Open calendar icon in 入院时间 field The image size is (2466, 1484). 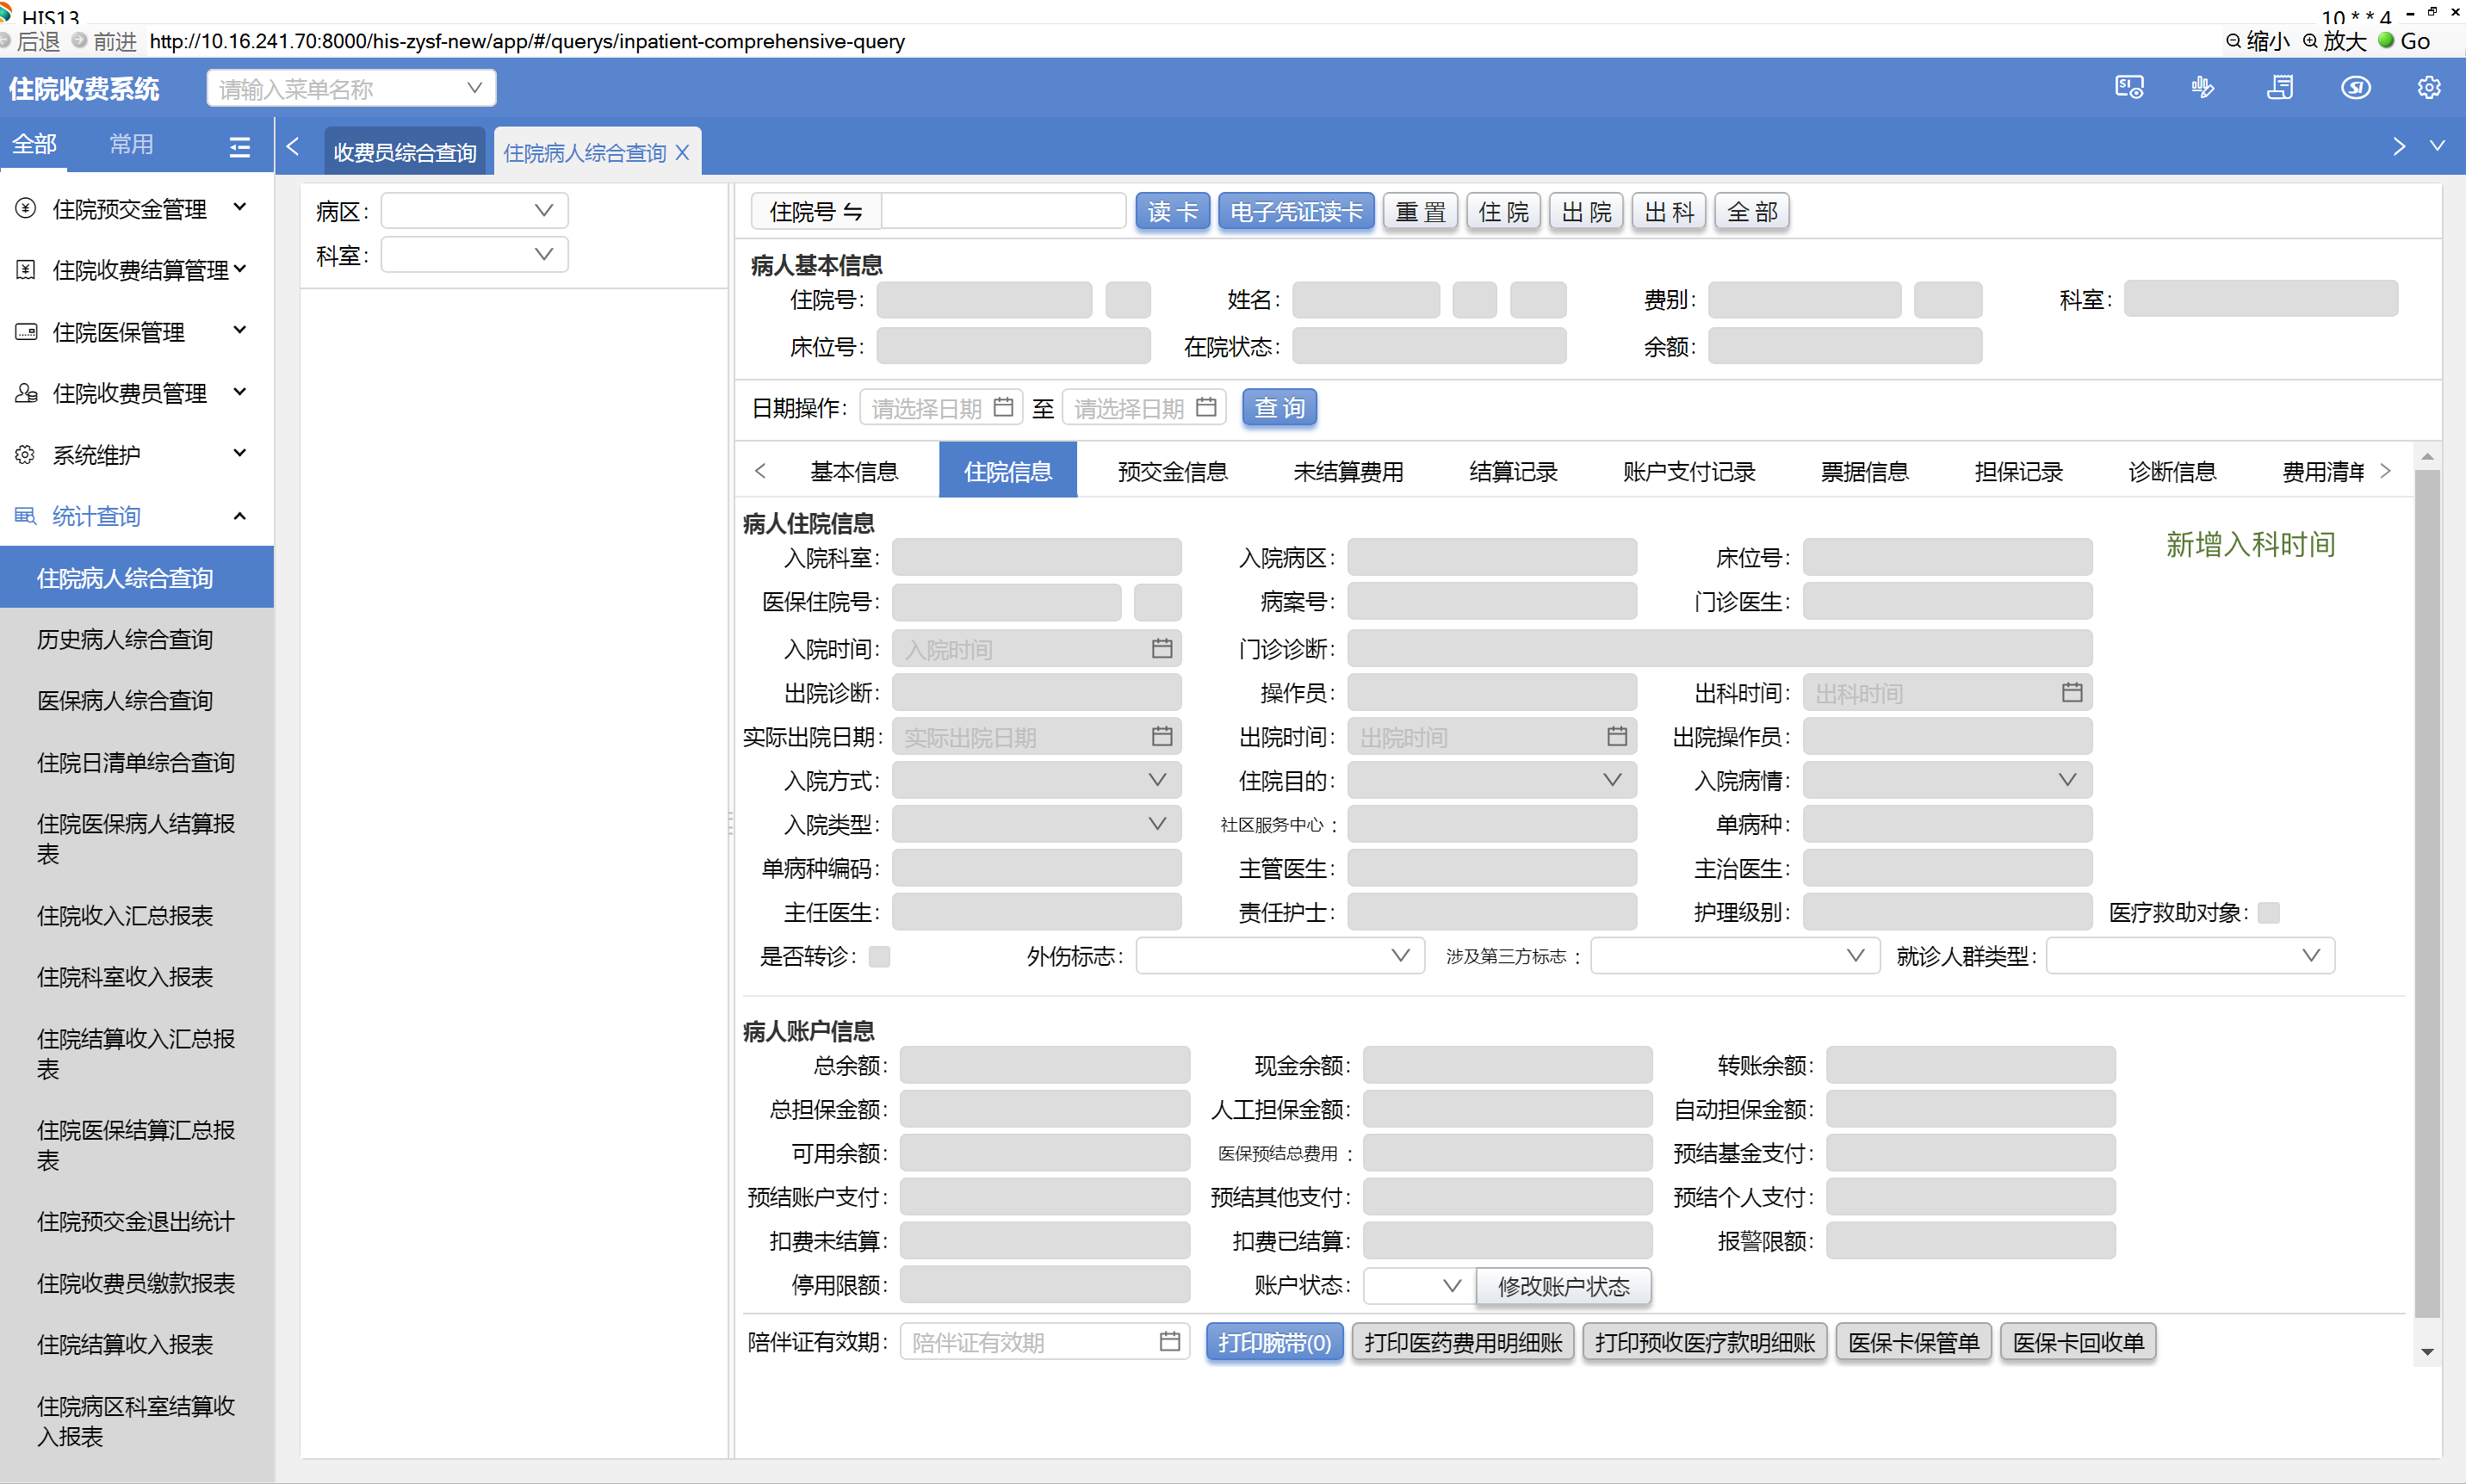(1161, 649)
